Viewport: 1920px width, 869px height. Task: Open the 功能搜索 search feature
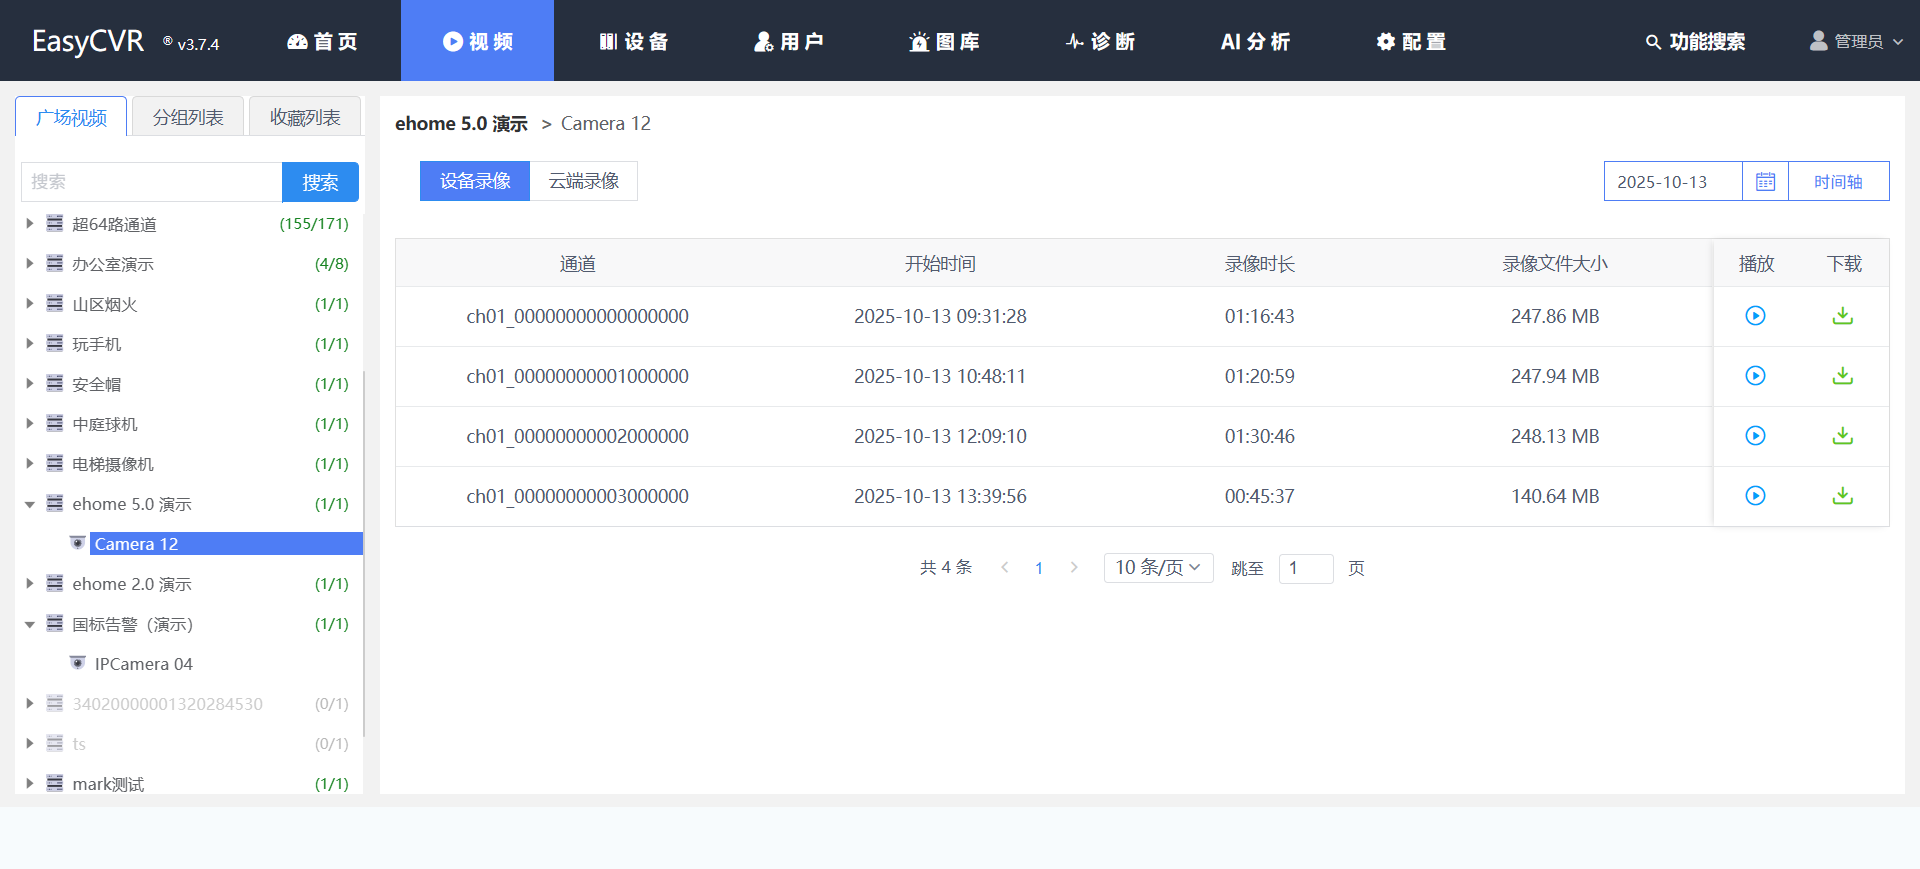[x=1695, y=41]
